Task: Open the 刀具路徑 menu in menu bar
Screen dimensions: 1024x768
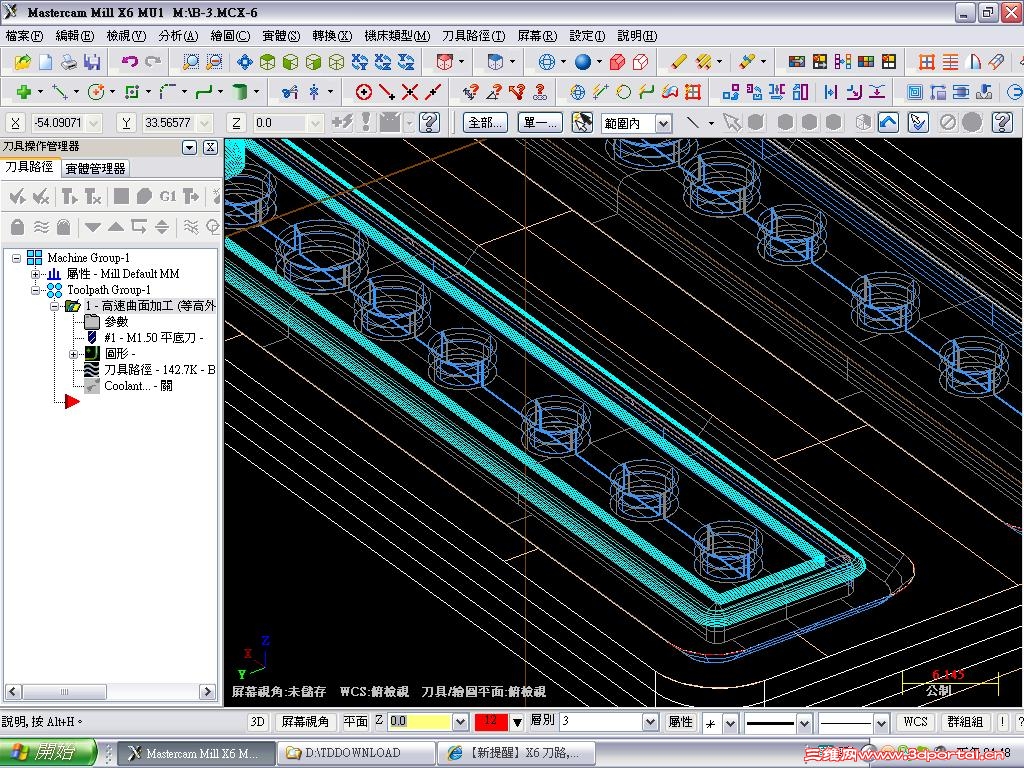Action: (x=473, y=36)
